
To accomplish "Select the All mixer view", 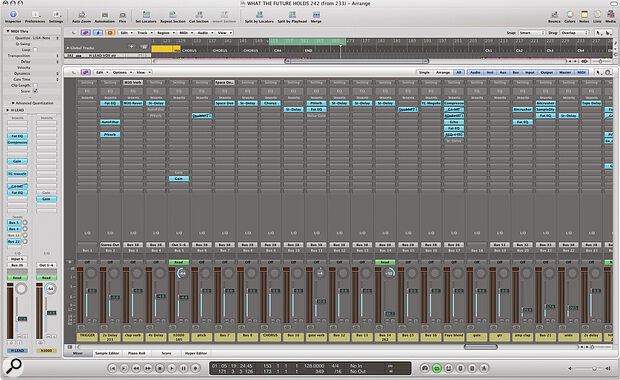I will coord(459,72).
